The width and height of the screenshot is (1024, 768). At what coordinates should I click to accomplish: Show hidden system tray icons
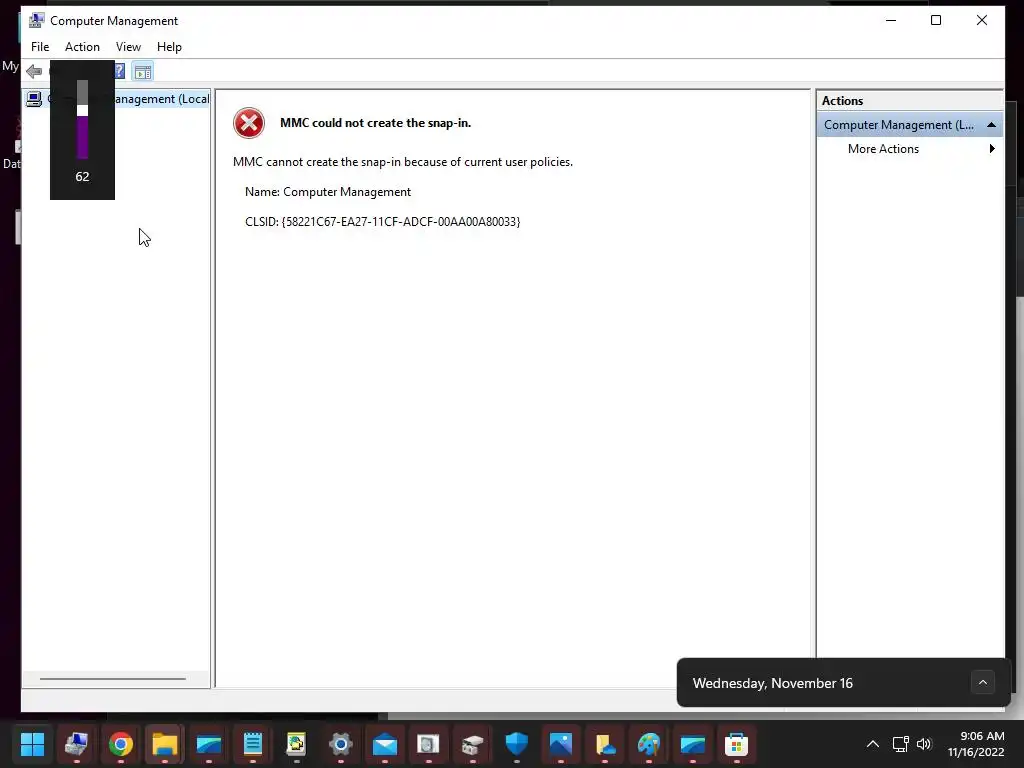(x=872, y=744)
